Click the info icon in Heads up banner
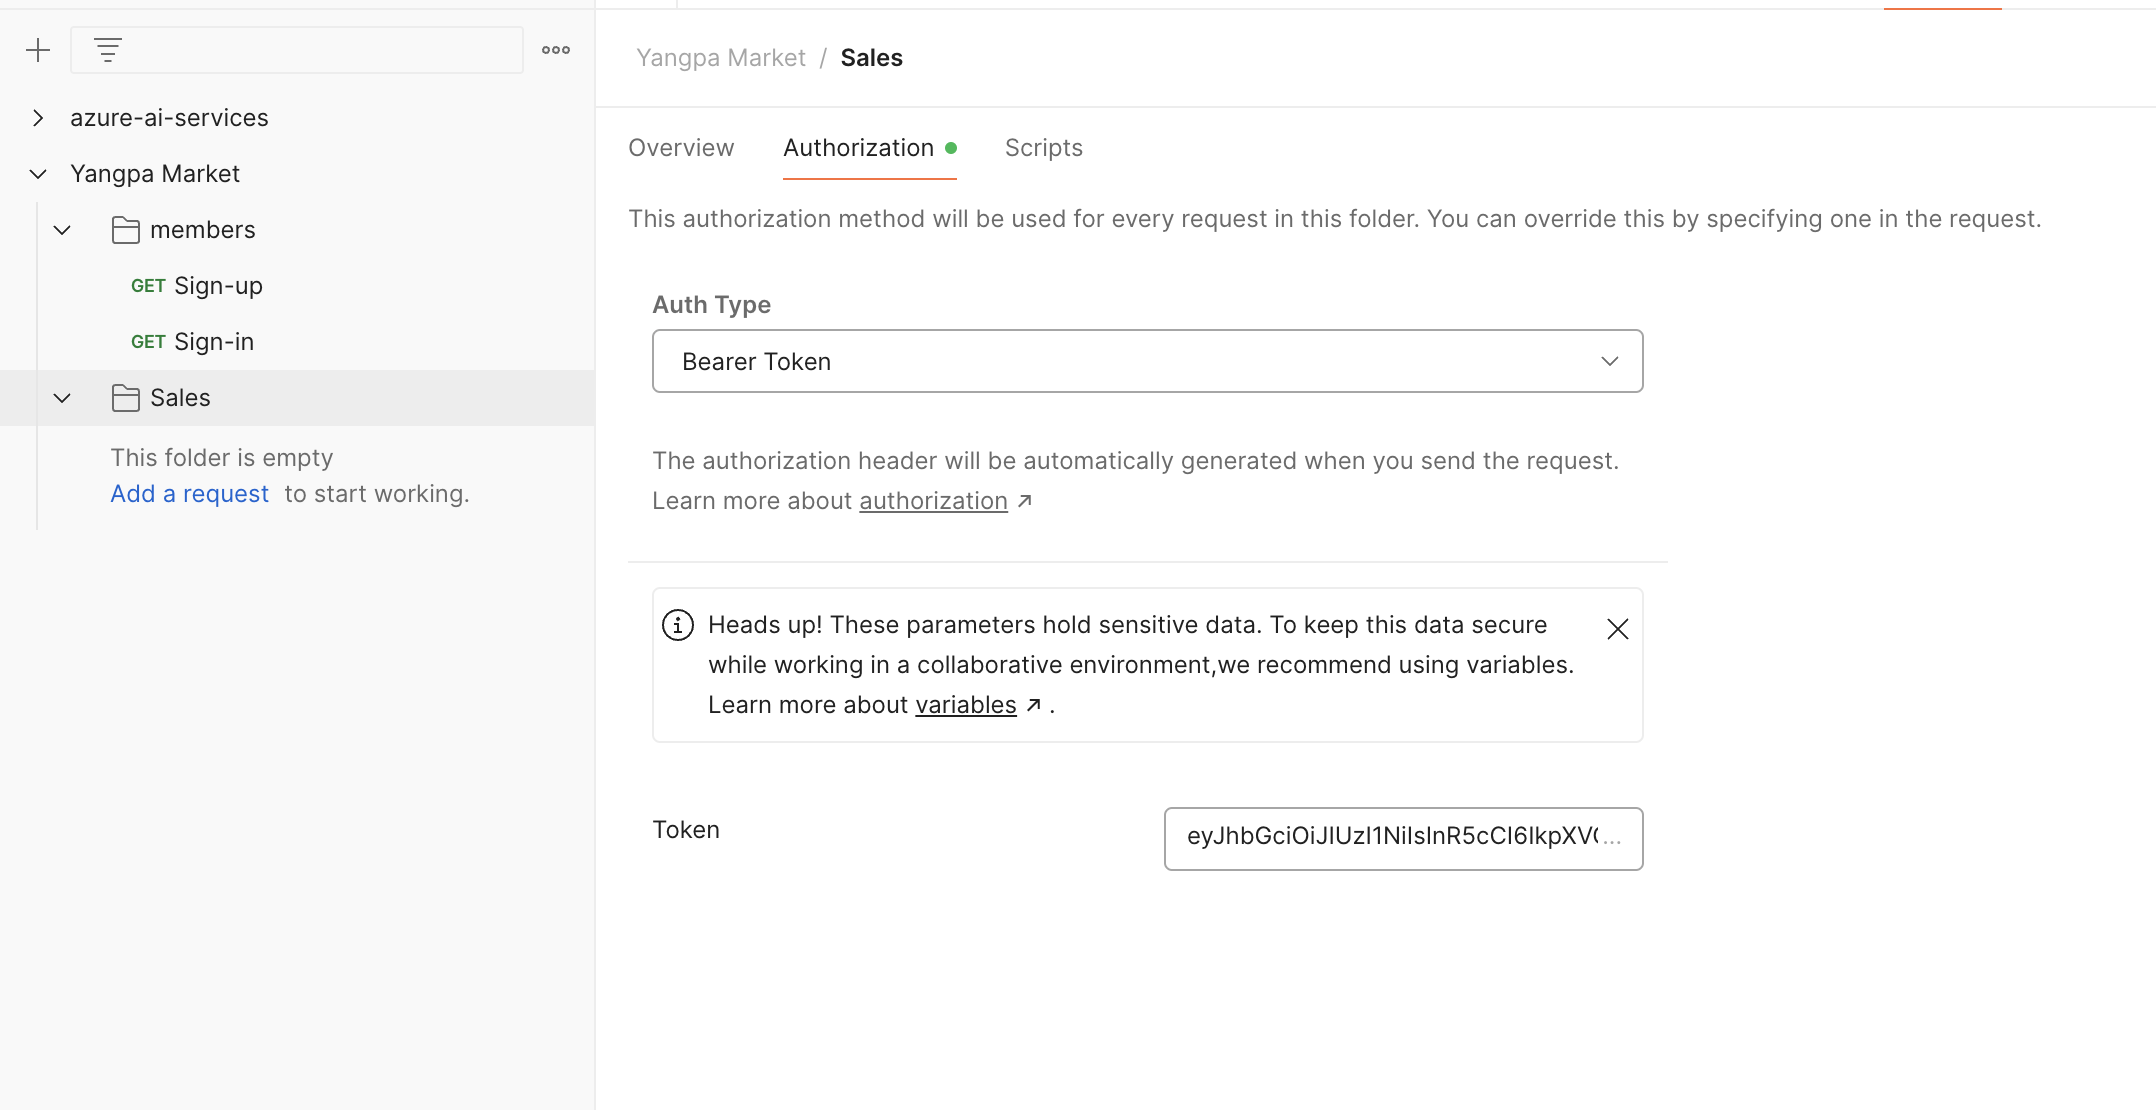 click(678, 625)
